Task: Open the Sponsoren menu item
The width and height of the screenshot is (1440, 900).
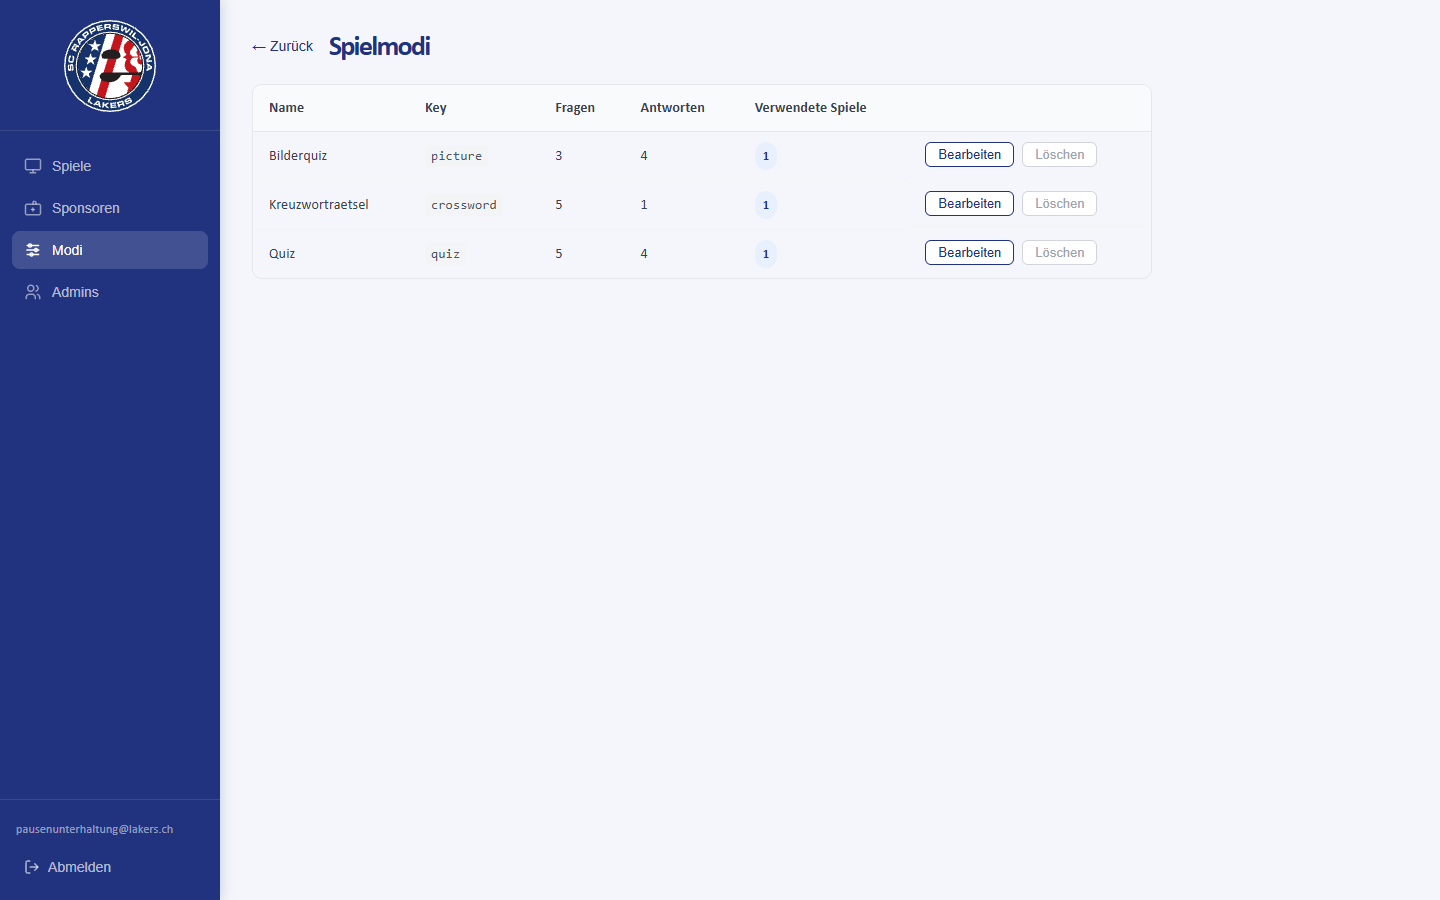Action: (110, 208)
